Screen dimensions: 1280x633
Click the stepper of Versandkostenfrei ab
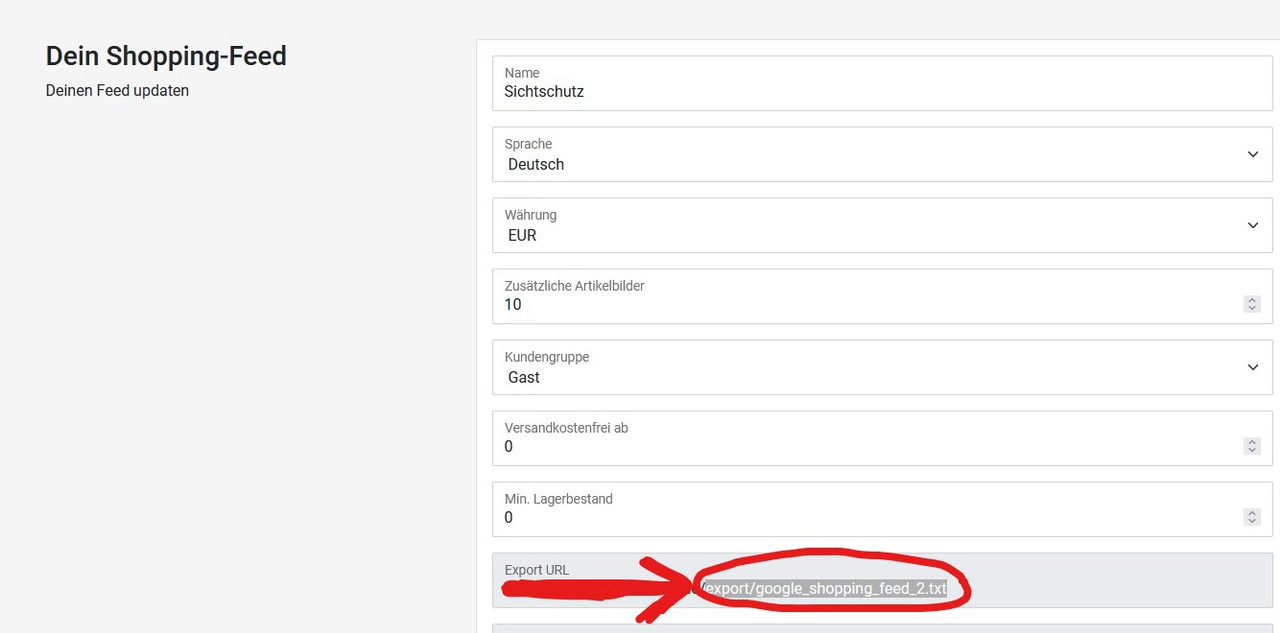pos(1252,446)
